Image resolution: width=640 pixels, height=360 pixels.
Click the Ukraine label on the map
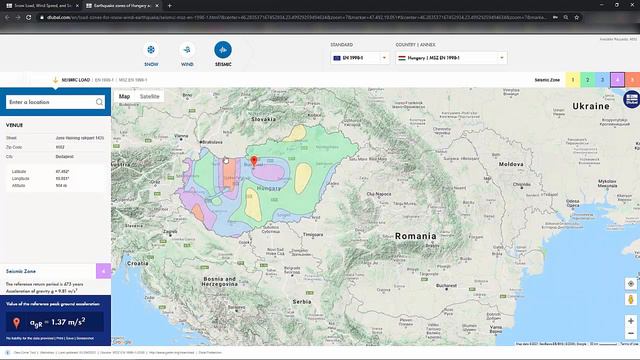coord(591,106)
